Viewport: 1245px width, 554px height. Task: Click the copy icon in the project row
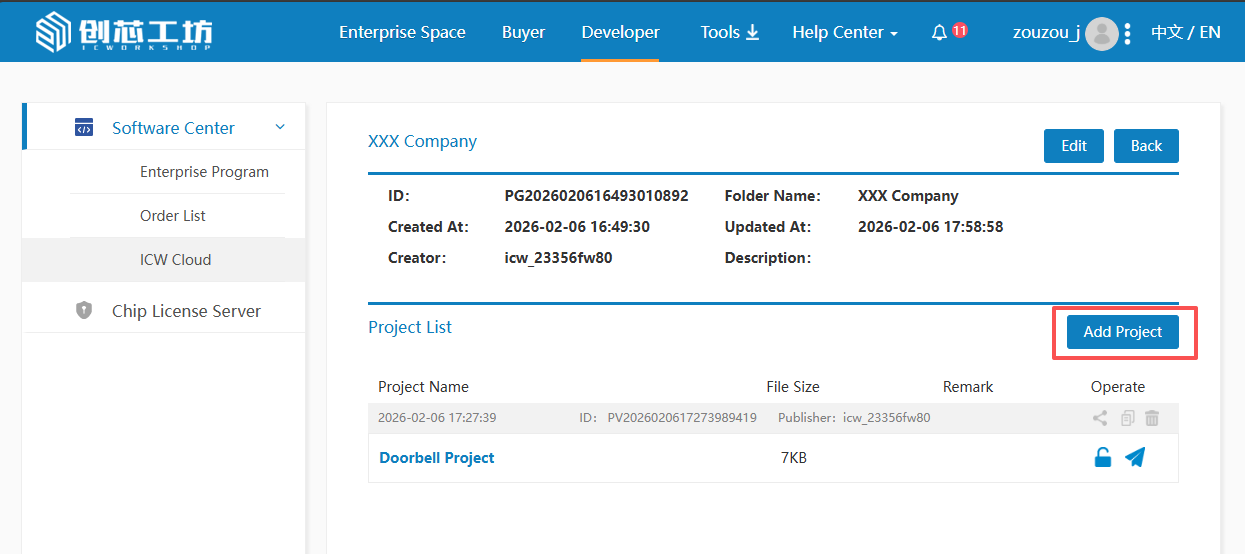click(1128, 418)
